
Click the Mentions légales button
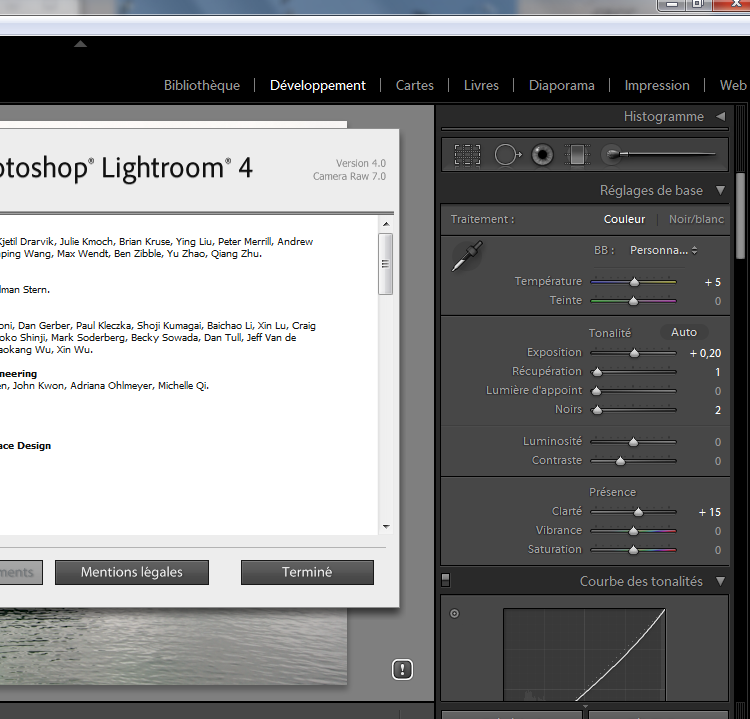(132, 572)
